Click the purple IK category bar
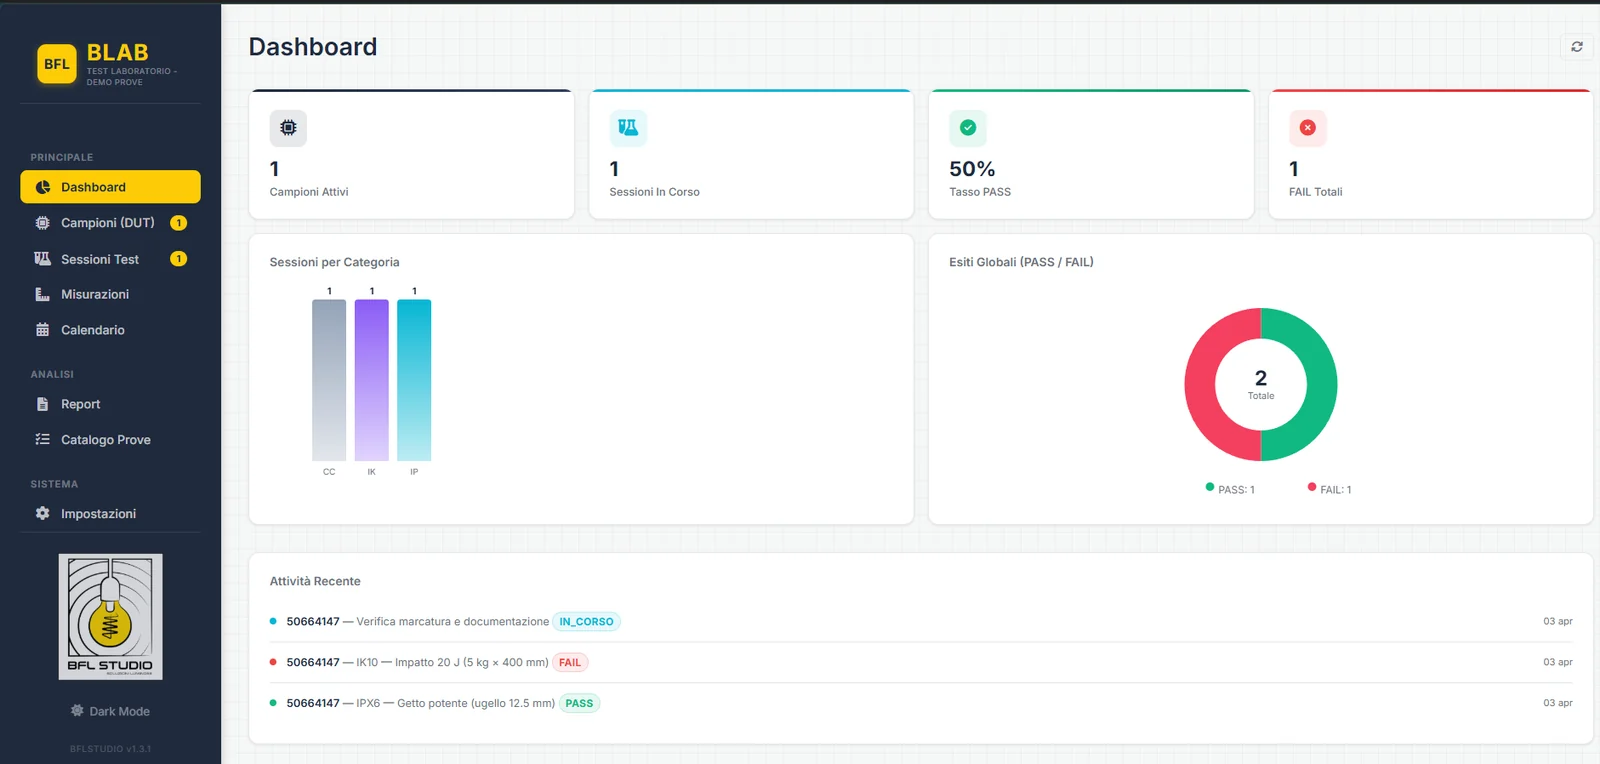The width and height of the screenshot is (1600, 764). click(x=372, y=380)
